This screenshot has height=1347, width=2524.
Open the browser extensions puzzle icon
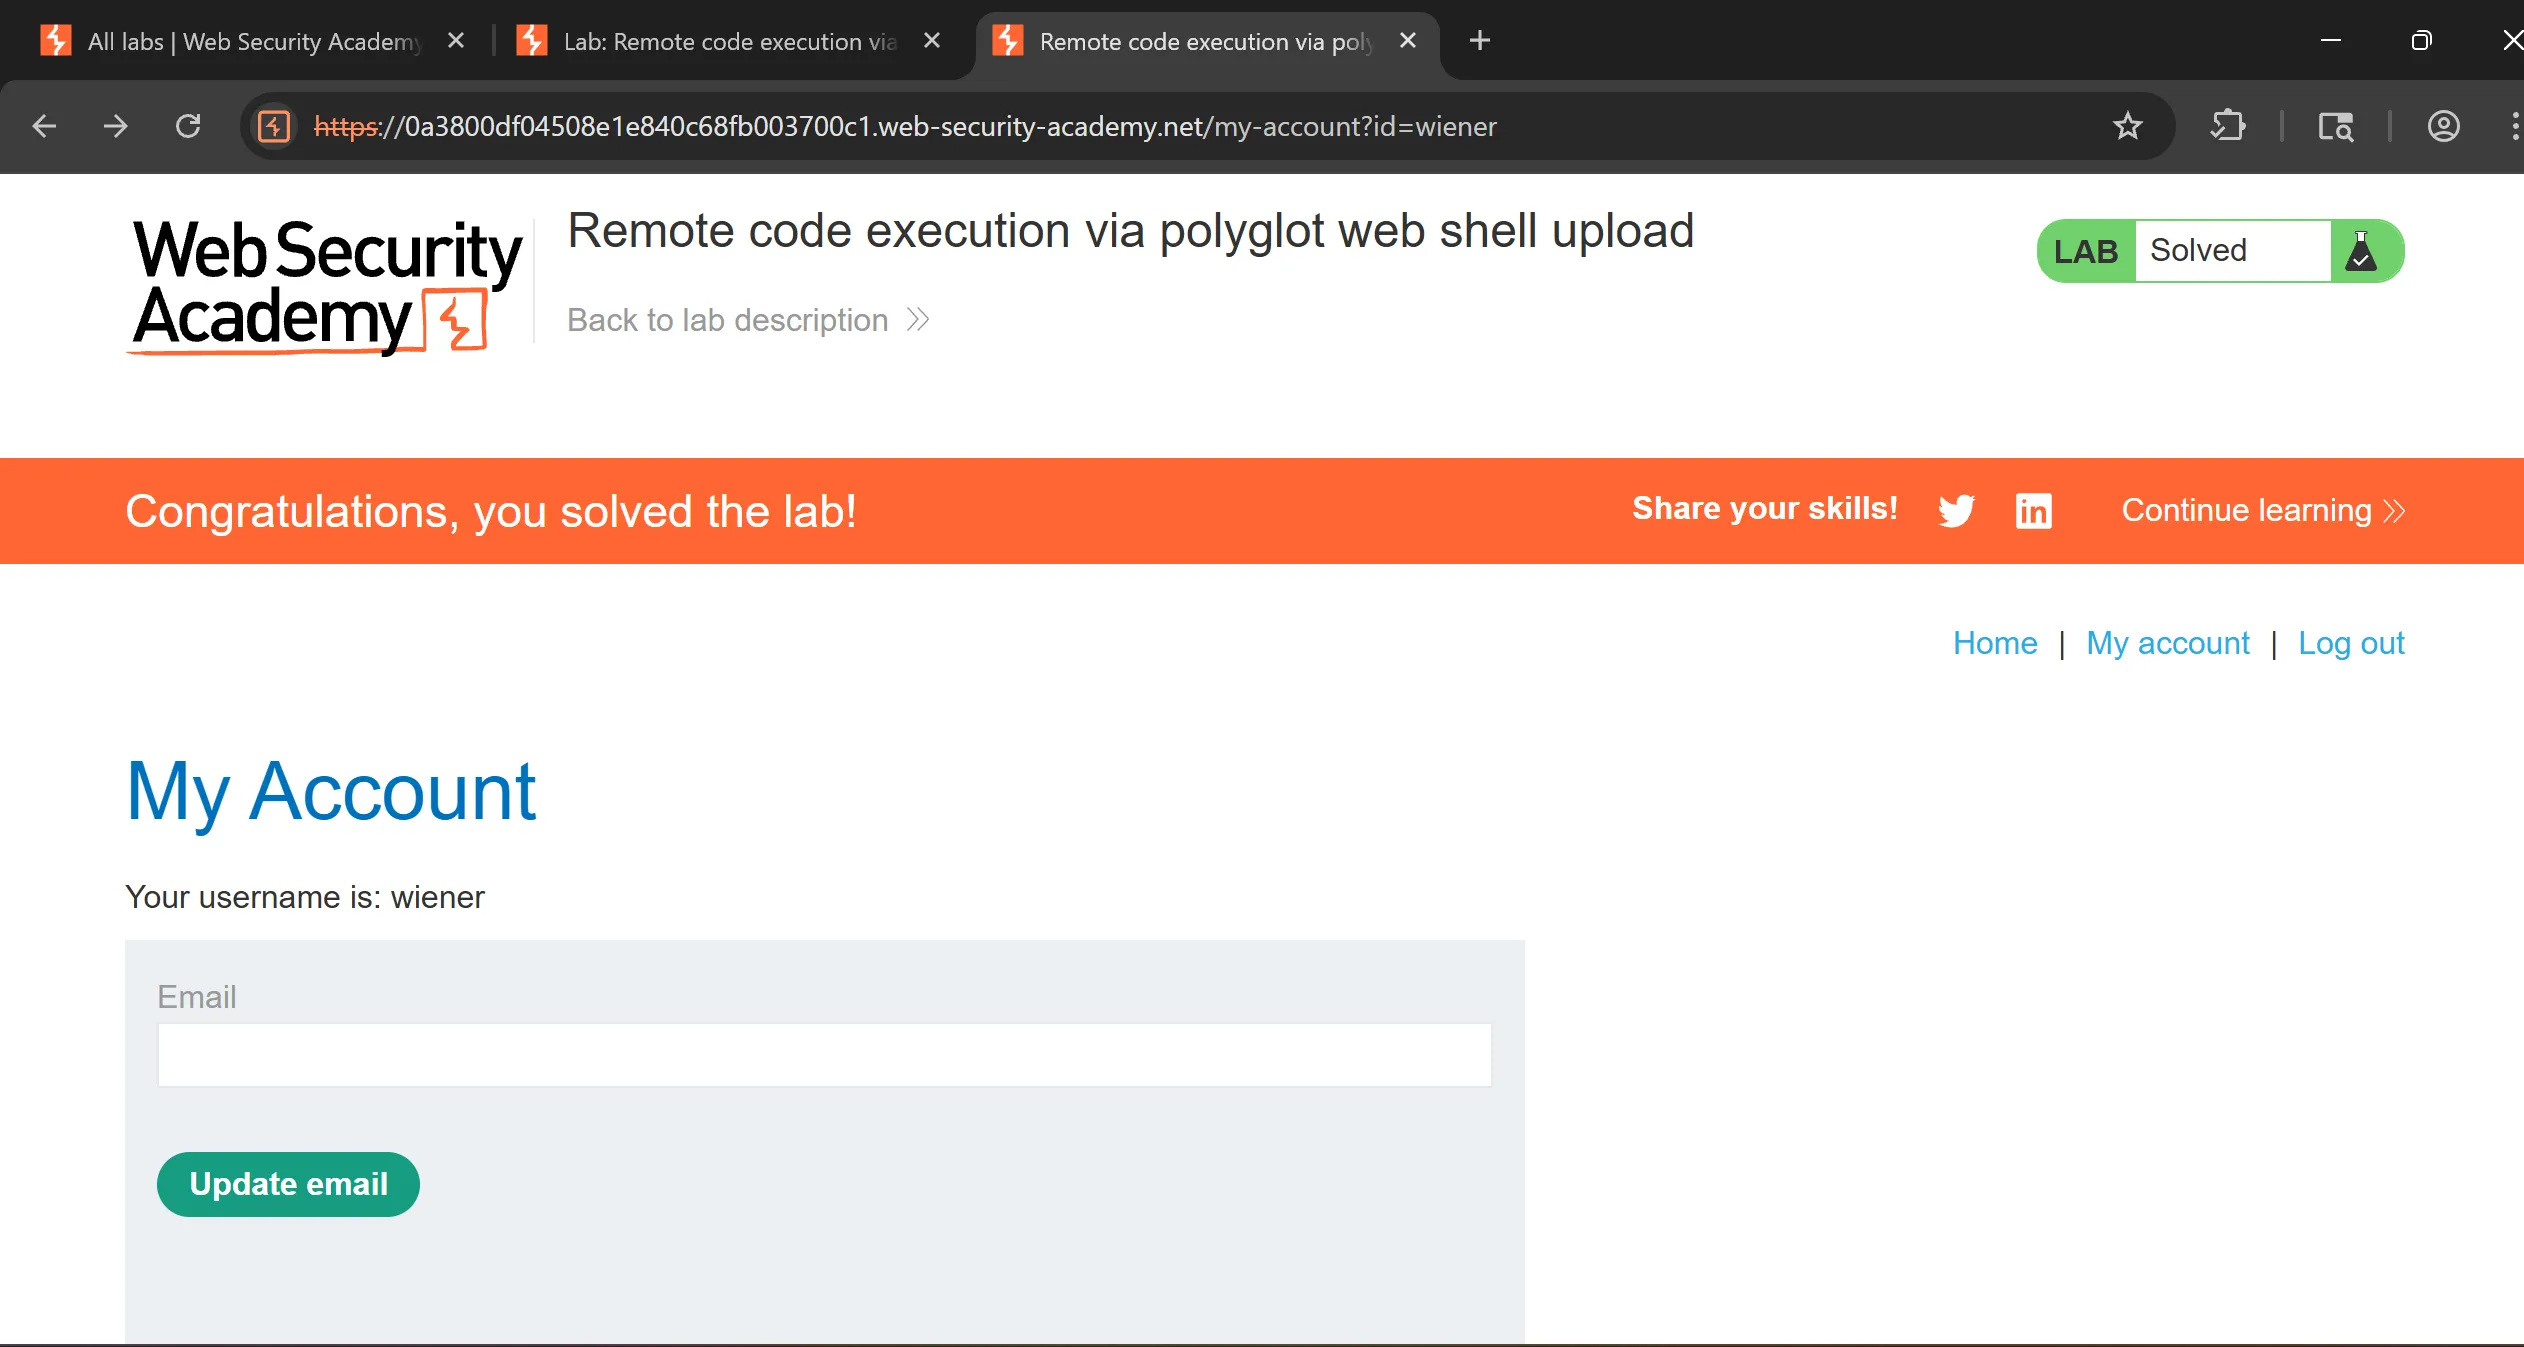[x=2228, y=126]
